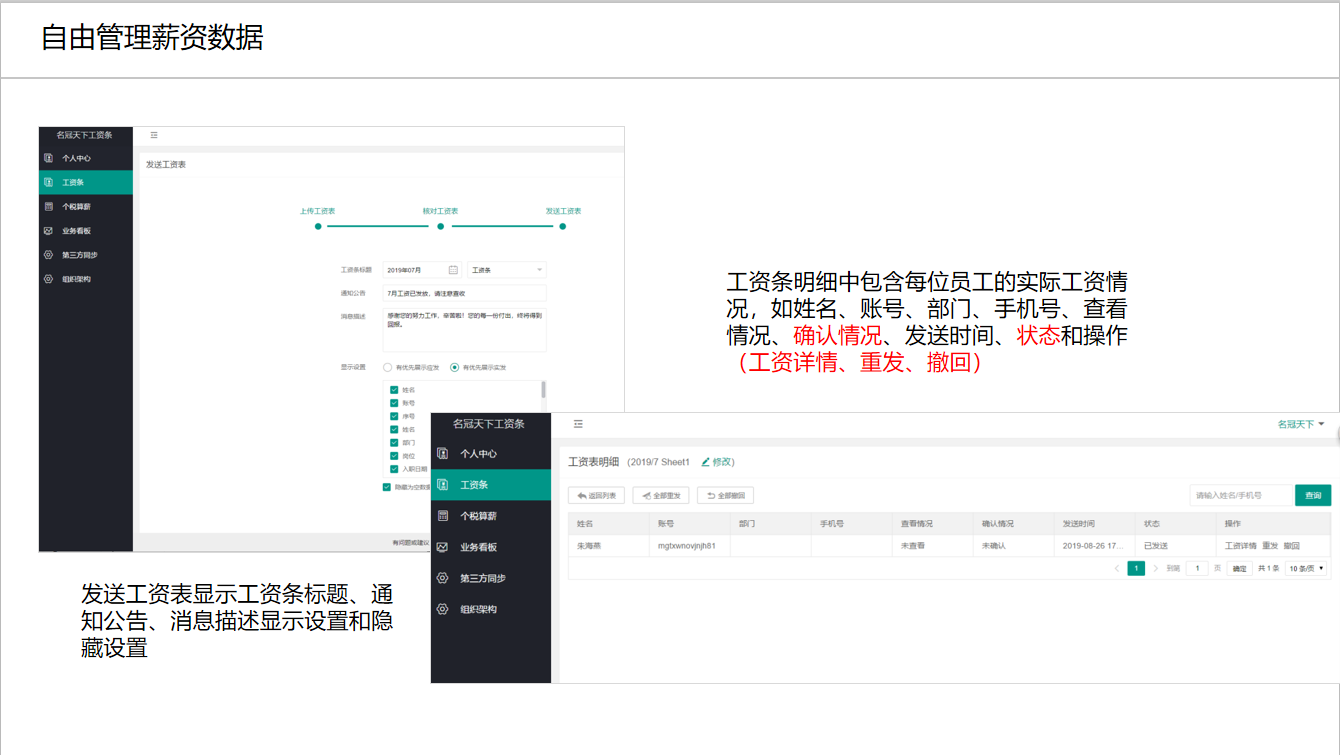Click the 查询 search button
Screen dimensions: 1340x755
tap(1313, 495)
